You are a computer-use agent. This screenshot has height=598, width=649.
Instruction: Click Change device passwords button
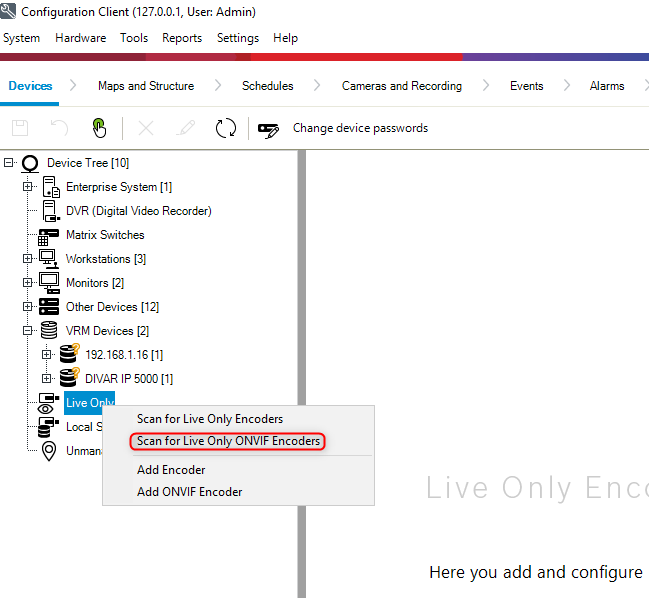[360, 128]
